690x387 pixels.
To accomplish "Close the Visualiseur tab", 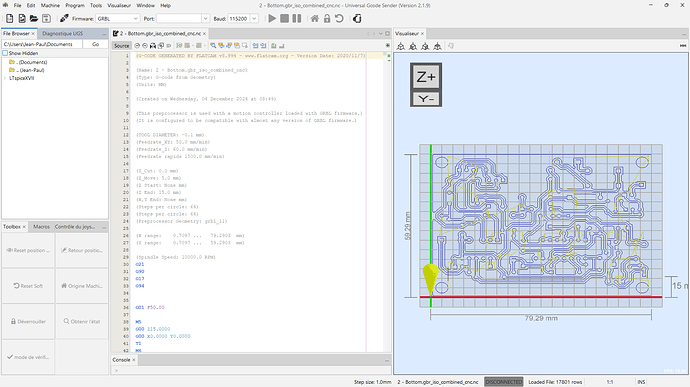I will coord(422,33).
